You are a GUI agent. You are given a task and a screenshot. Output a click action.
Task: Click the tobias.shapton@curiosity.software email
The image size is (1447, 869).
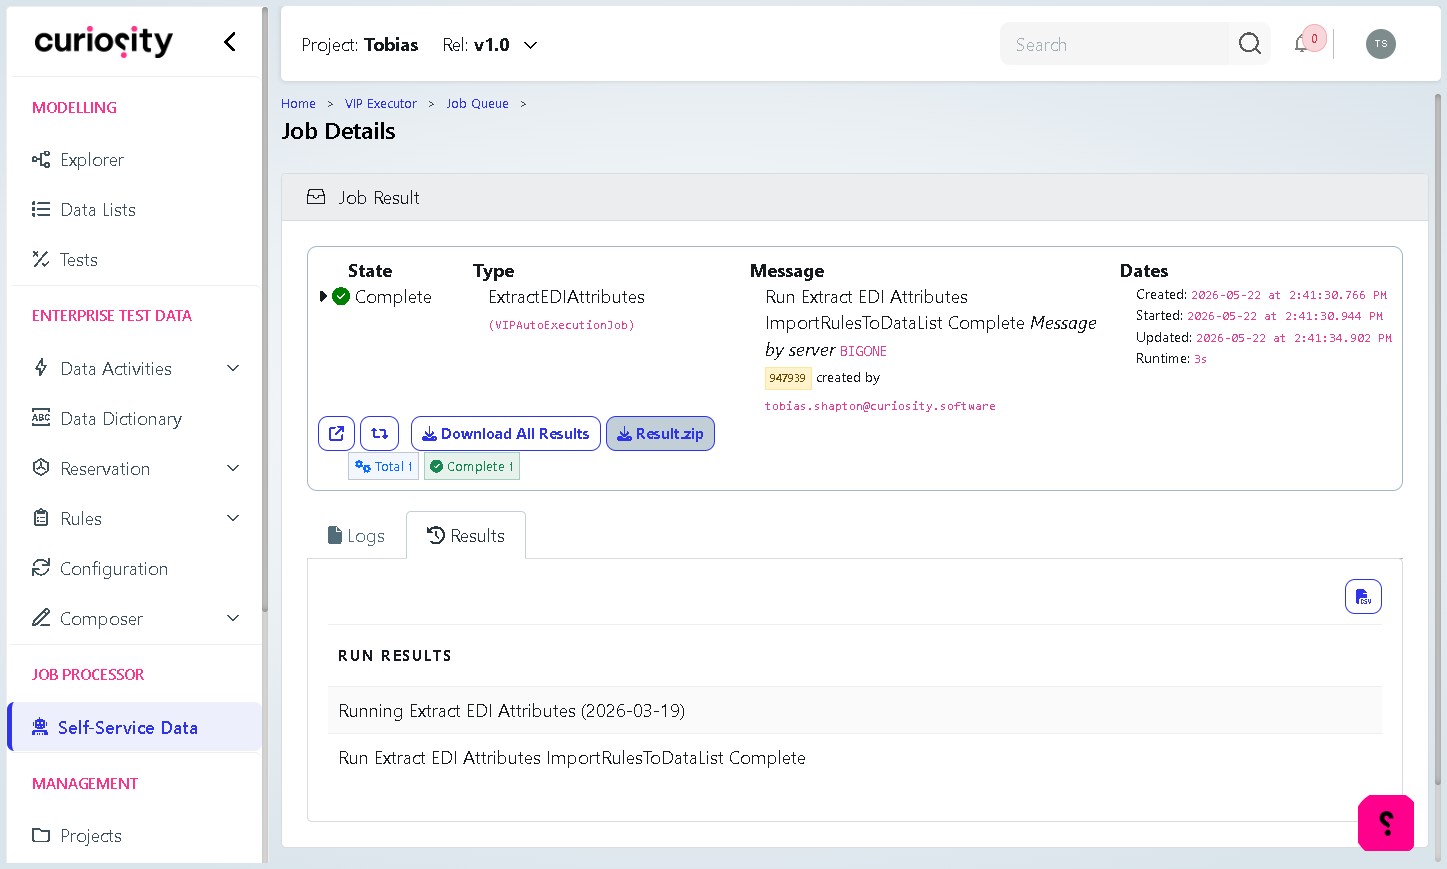880,406
